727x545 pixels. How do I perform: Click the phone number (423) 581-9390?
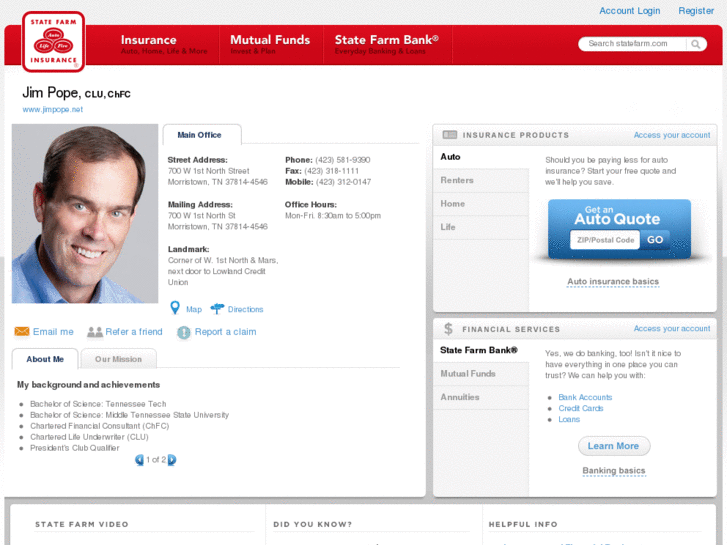(343, 160)
